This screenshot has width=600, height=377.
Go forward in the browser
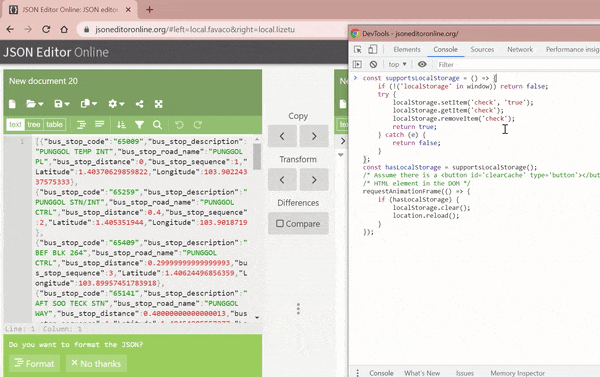(x=28, y=29)
